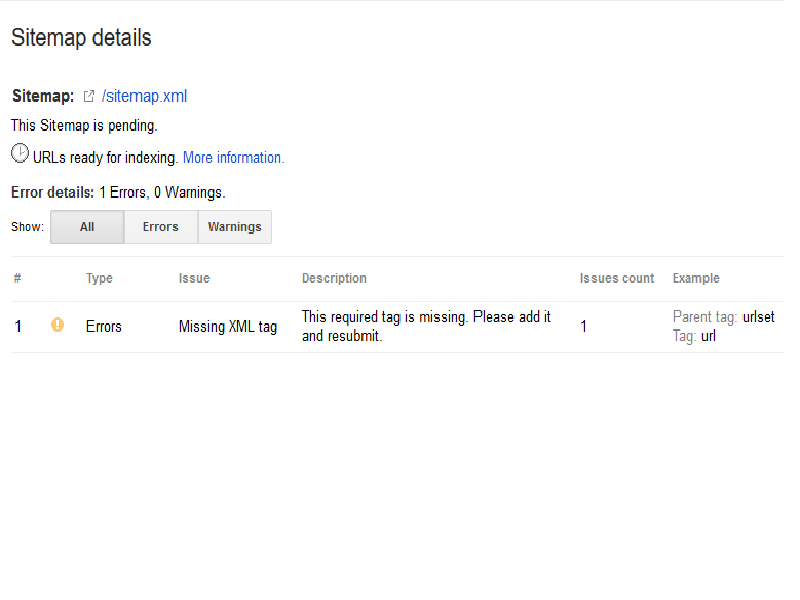
Task: Click the required tag missing description text
Action: pyautogui.click(x=426, y=326)
